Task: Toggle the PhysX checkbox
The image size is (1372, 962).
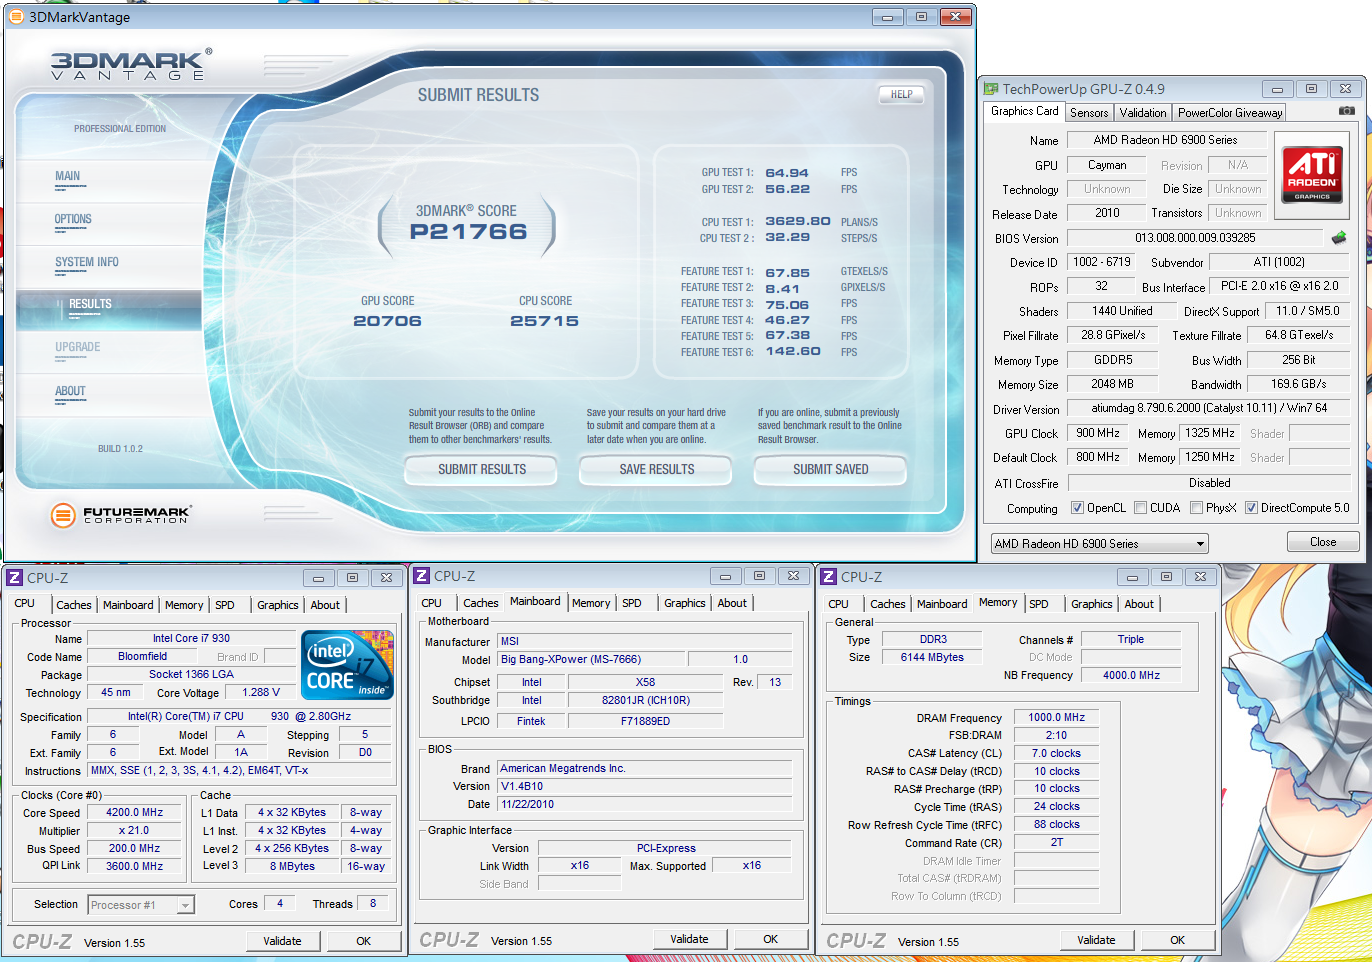Action: pos(1196,508)
